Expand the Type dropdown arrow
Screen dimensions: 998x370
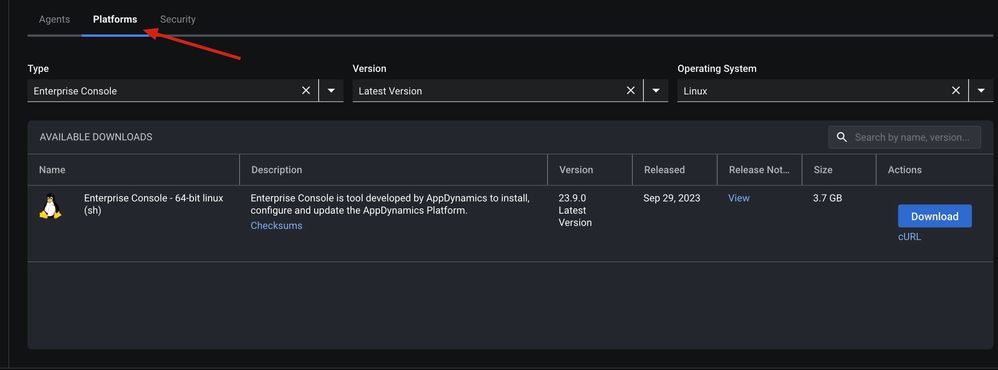tap(331, 90)
